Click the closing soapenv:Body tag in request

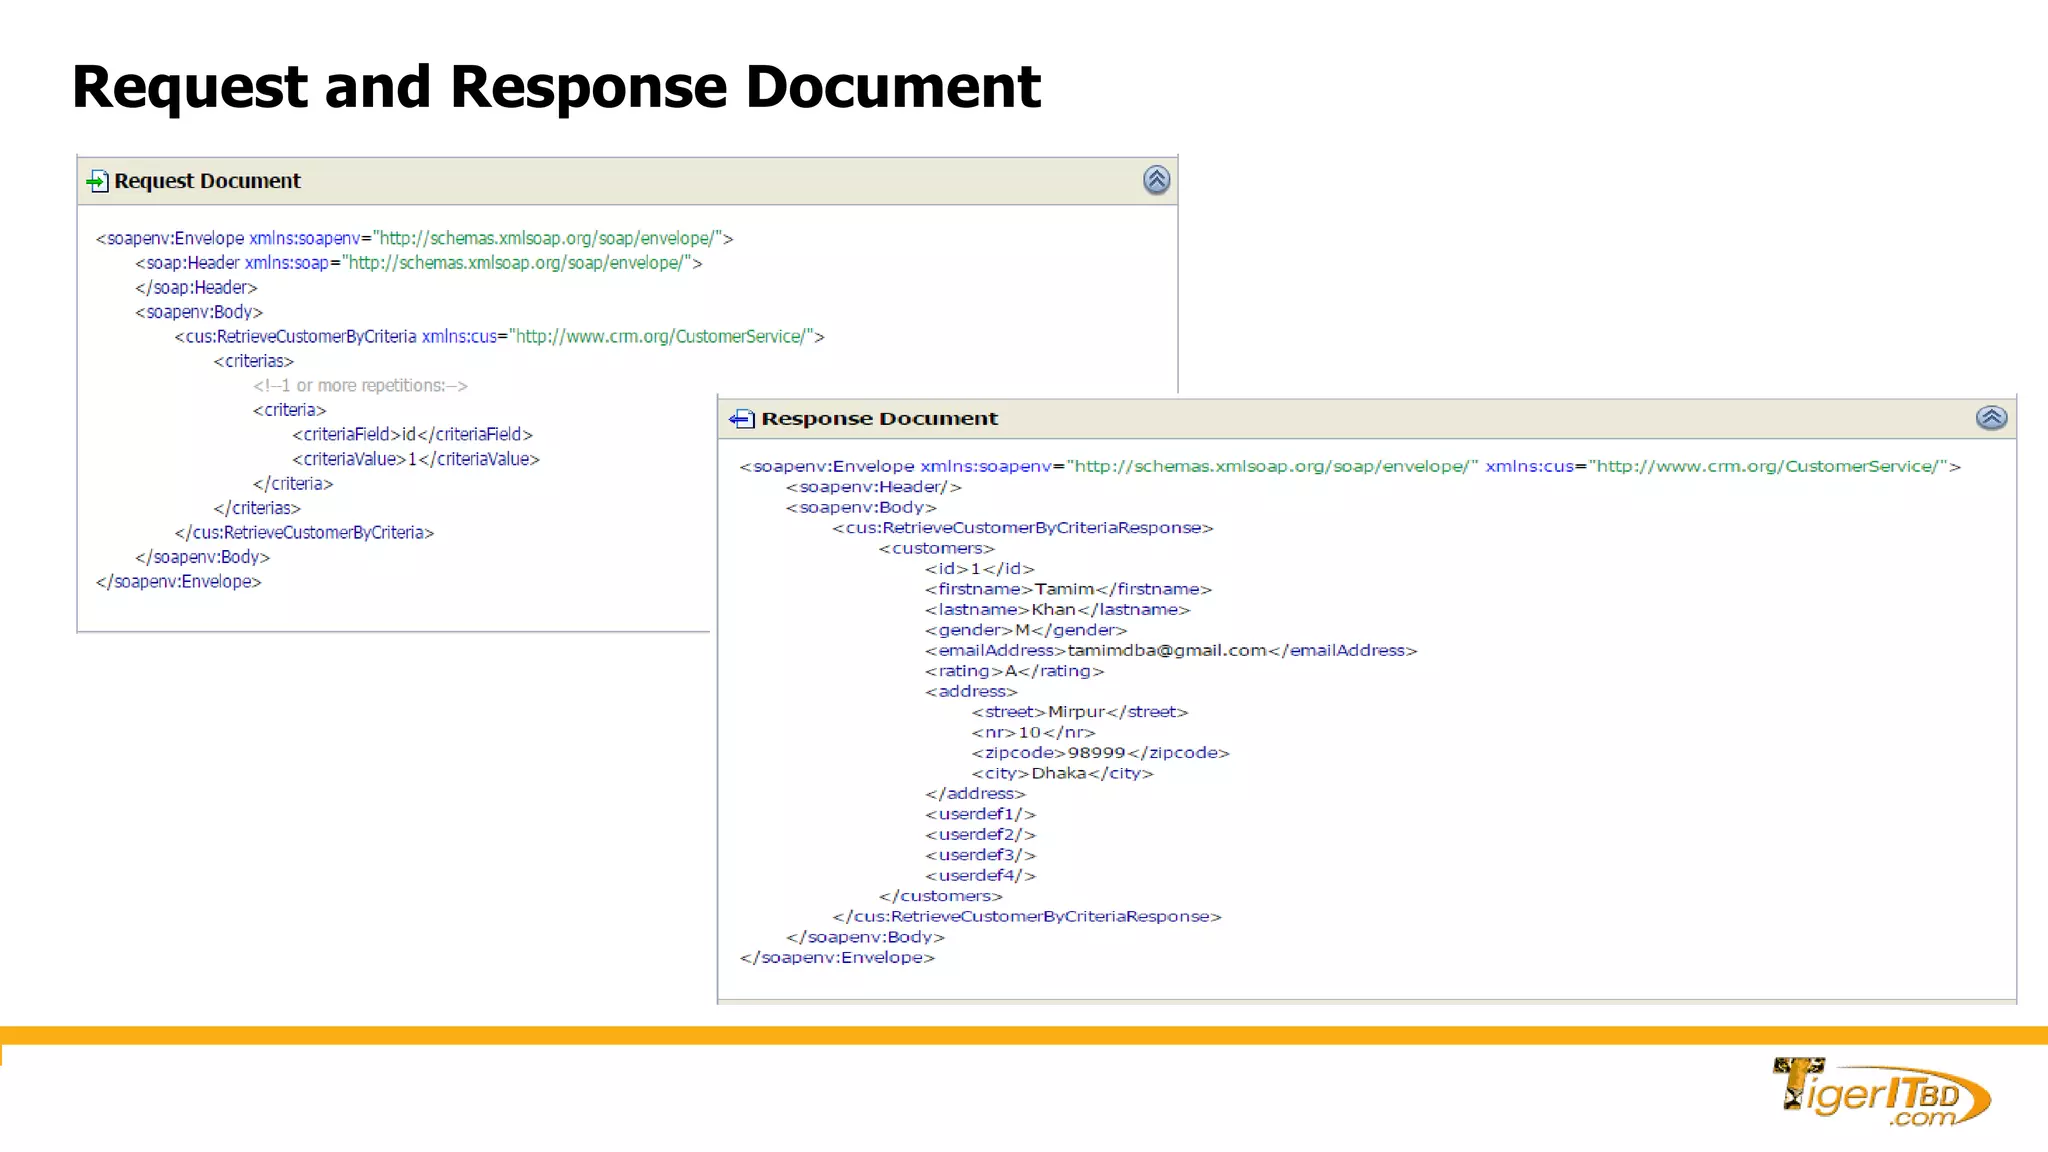tap(203, 557)
